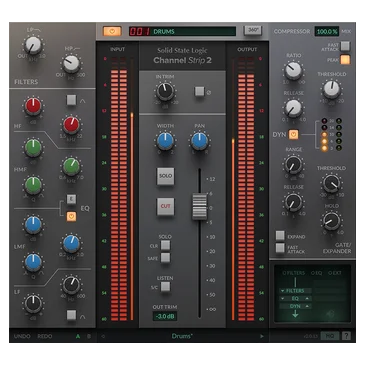The width and height of the screenshot is (365, 365).
Task: Toggle the Expand switch
Action: click(x=280, y=236)
